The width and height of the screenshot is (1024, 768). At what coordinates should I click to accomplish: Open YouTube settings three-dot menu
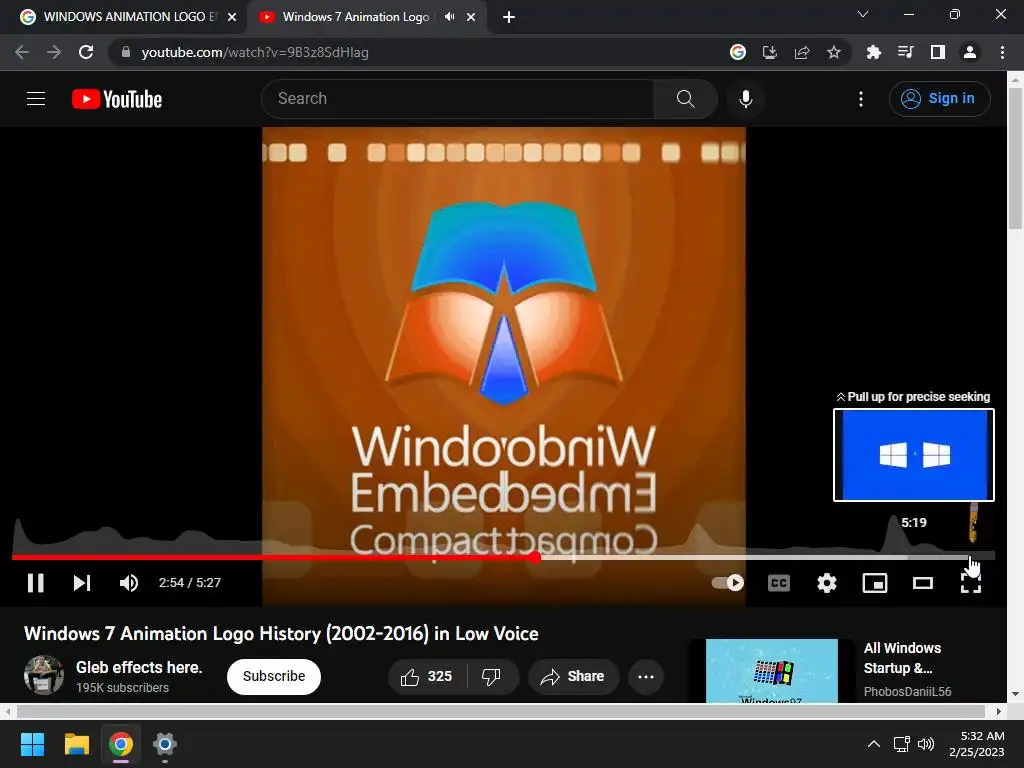[861, 99]
